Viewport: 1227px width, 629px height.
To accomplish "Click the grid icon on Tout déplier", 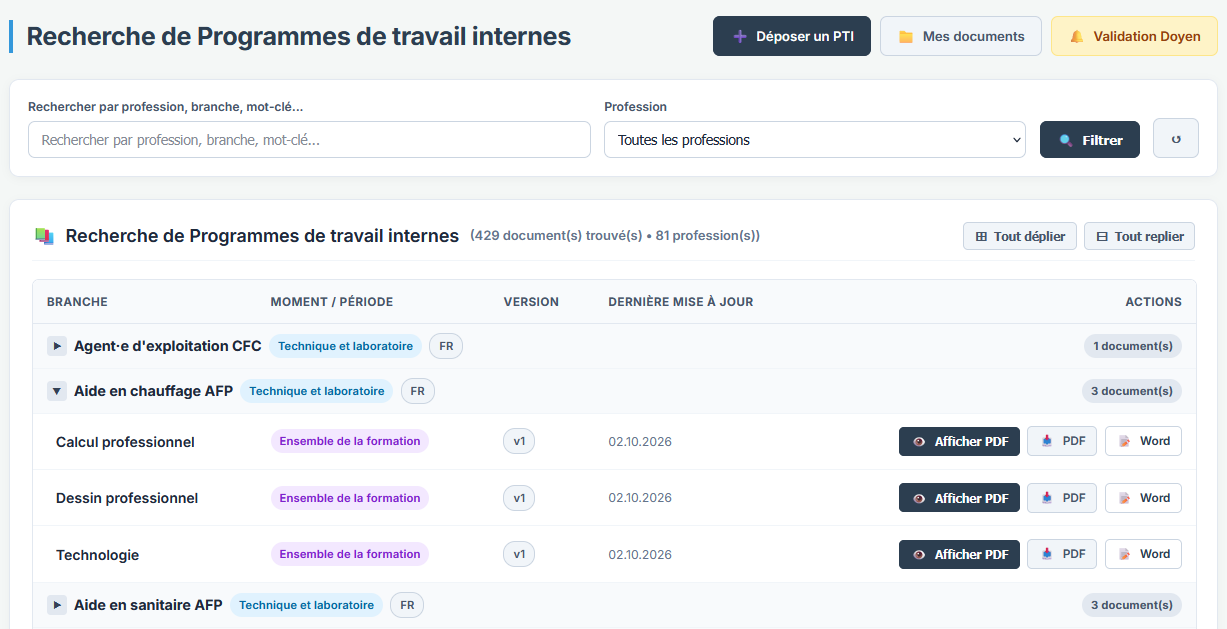I will (981, 237).
